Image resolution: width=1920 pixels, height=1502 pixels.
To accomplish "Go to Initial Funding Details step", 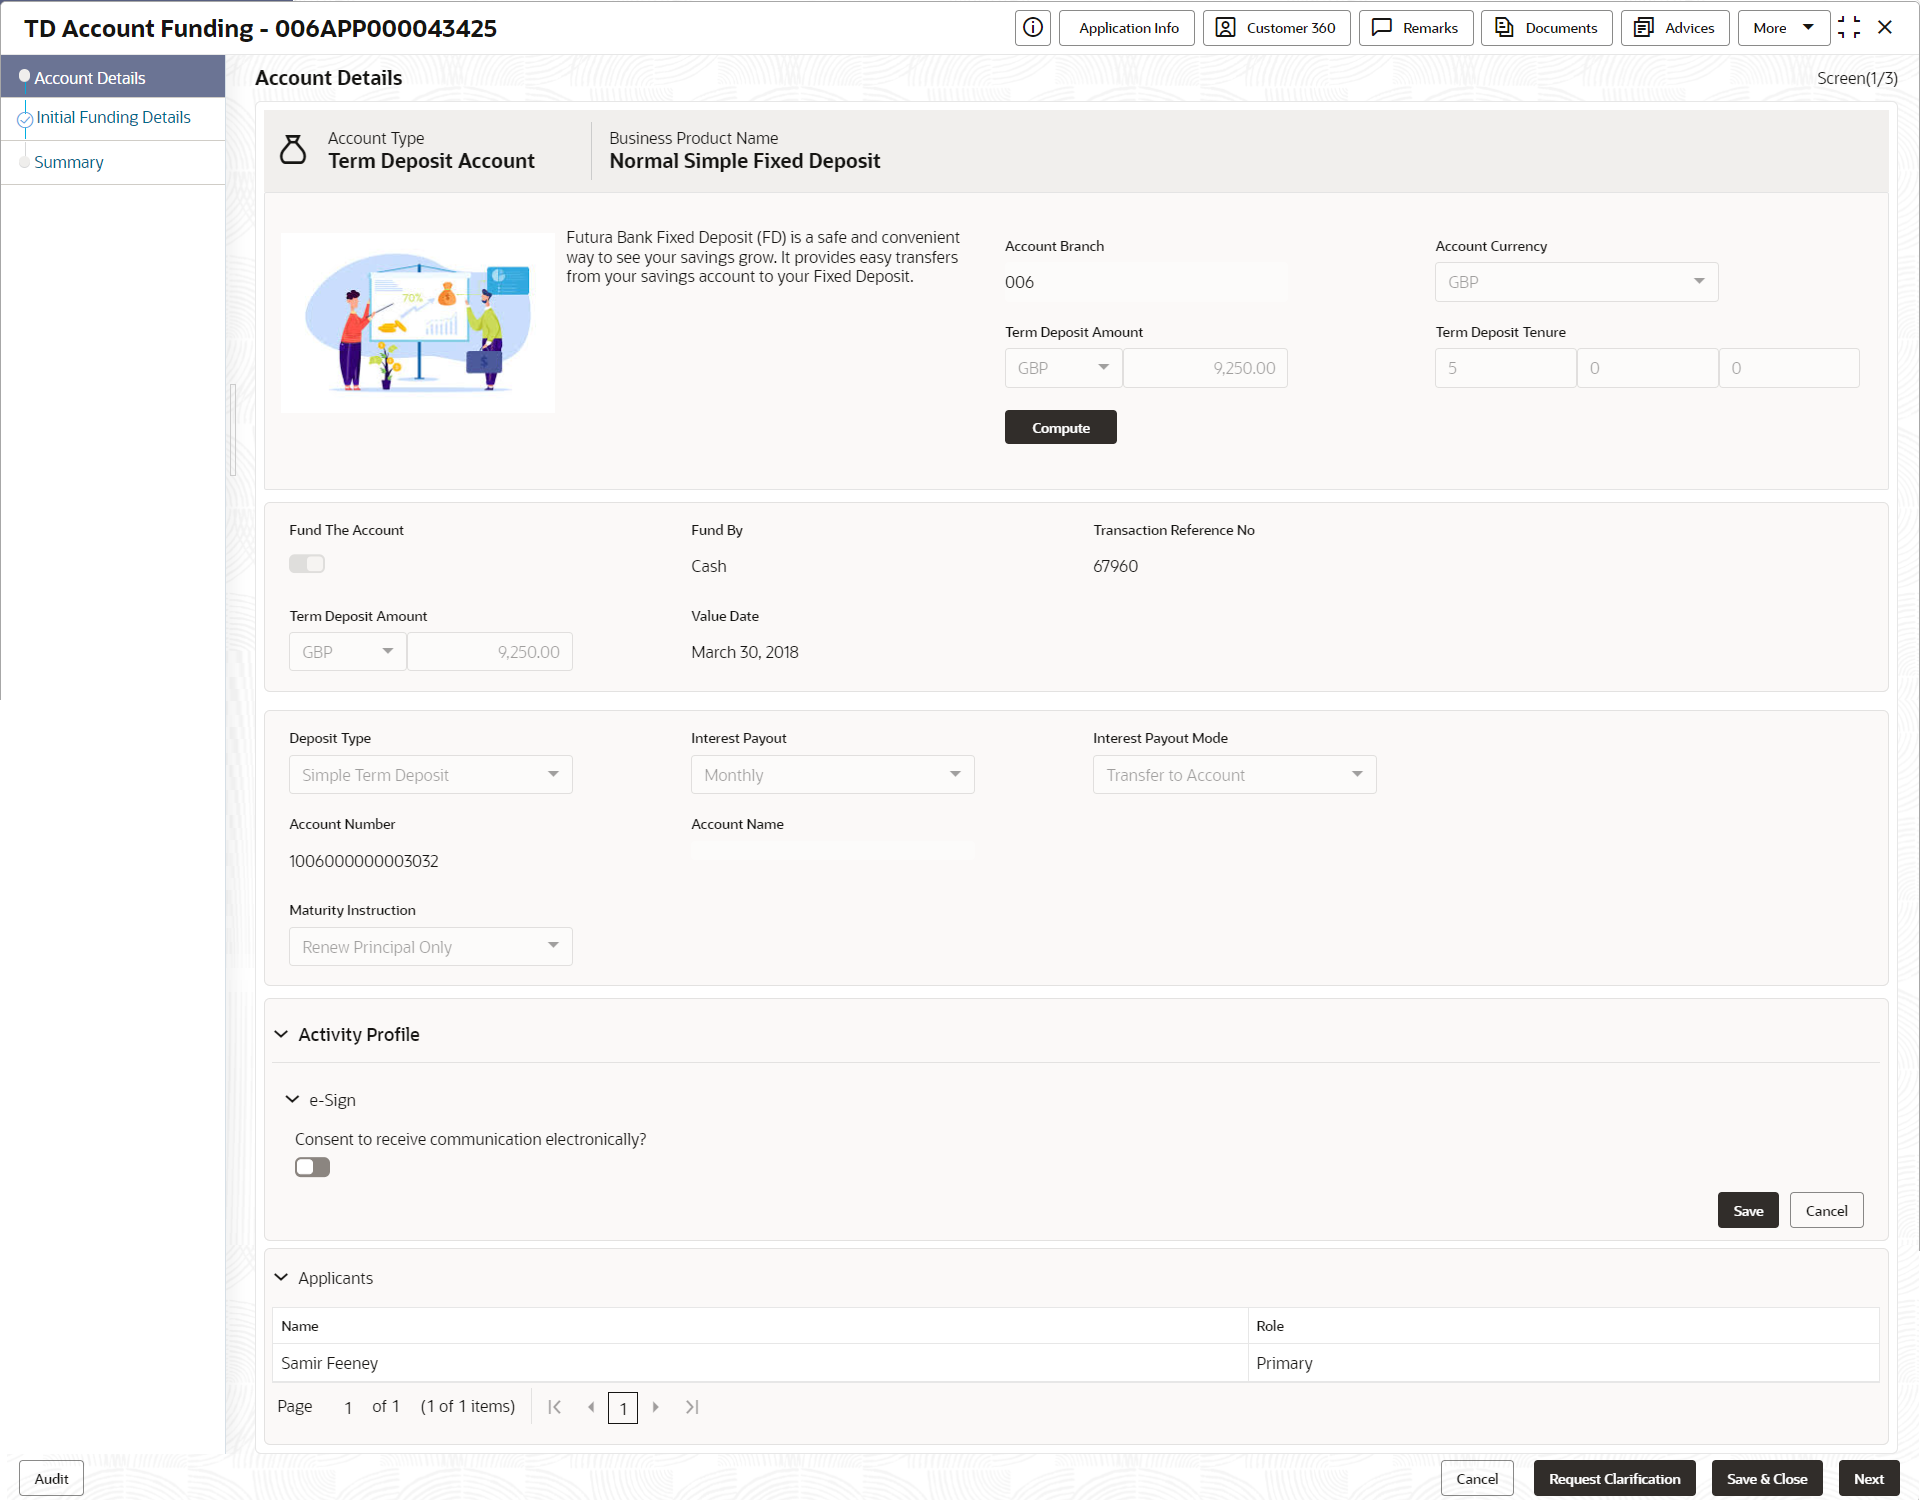I will tap(113, 118).
